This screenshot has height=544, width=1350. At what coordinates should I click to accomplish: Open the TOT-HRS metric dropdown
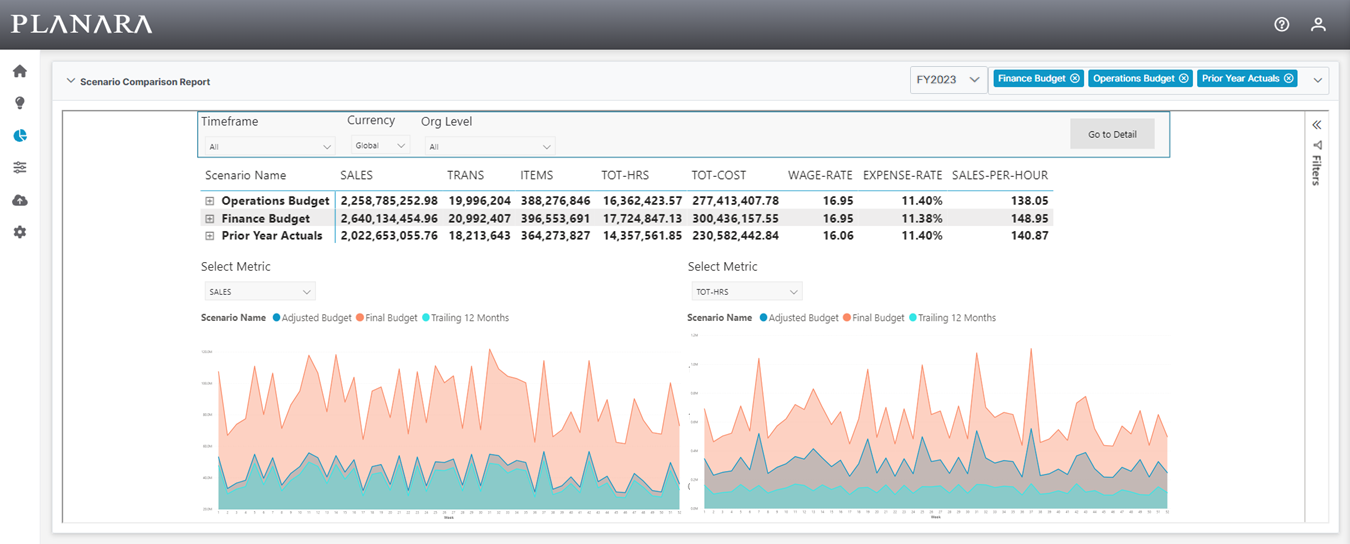746,291
